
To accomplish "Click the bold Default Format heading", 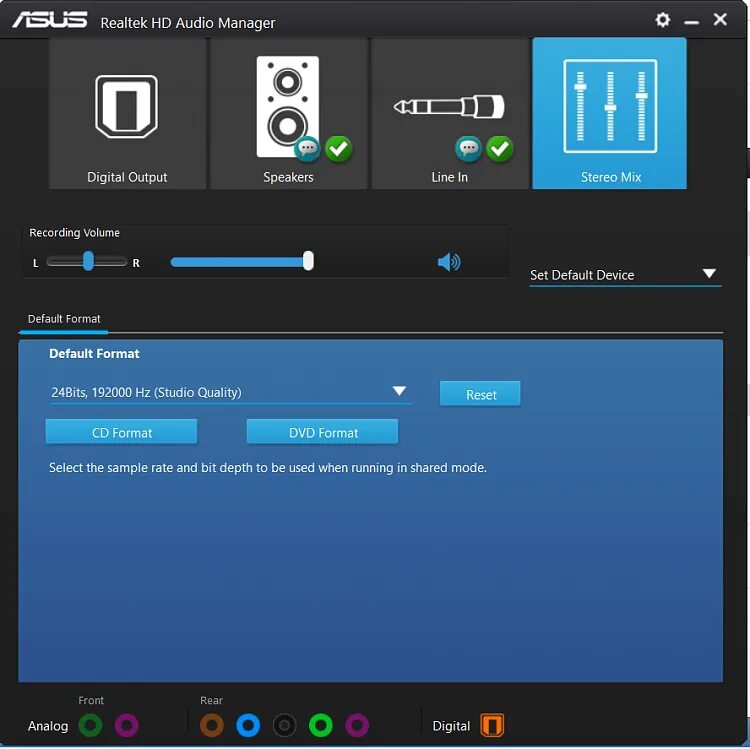I will pos(94,354).
